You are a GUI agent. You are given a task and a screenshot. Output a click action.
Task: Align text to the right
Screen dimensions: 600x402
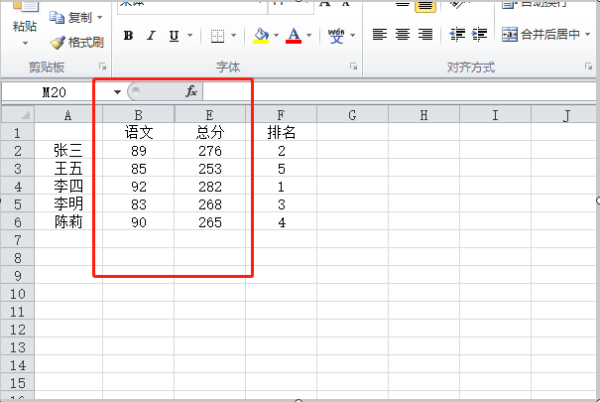[x=425, y=35]
